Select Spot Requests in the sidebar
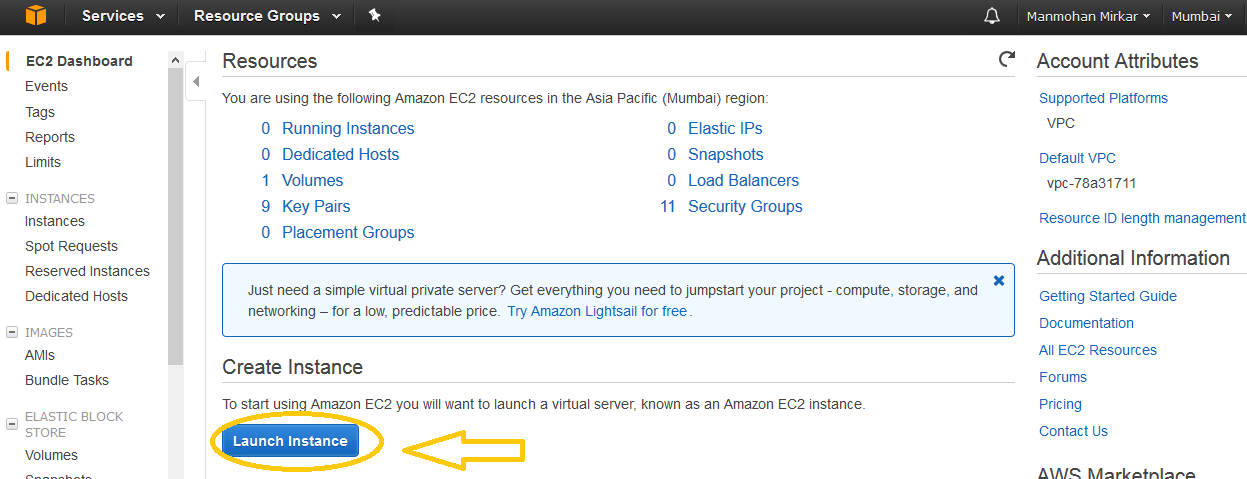Image resolution: width=1247 pixels, height=479 pixels. coord(71,246)
